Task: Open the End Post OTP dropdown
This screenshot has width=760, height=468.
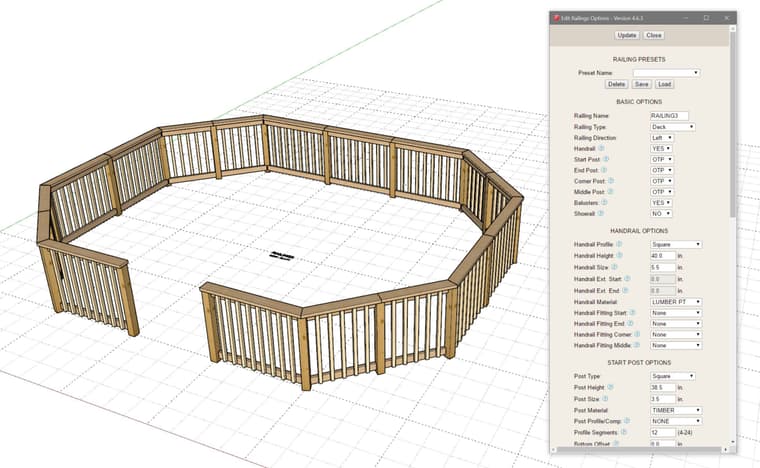Action: 662,171
